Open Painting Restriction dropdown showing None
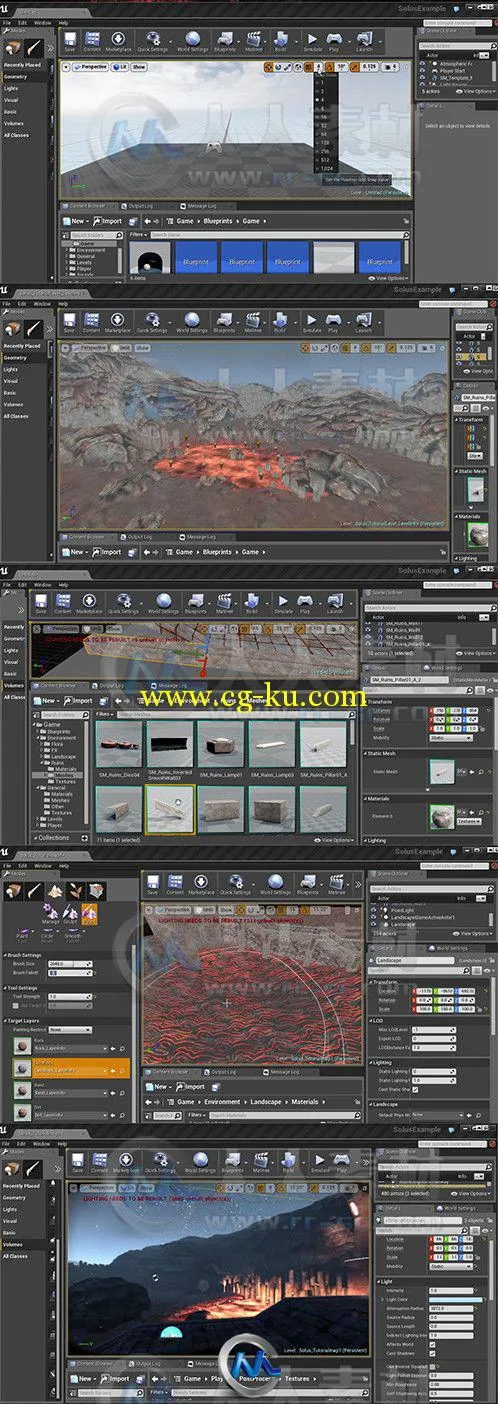Viewport: 498px width, 1404px height. coord(69,1029)
